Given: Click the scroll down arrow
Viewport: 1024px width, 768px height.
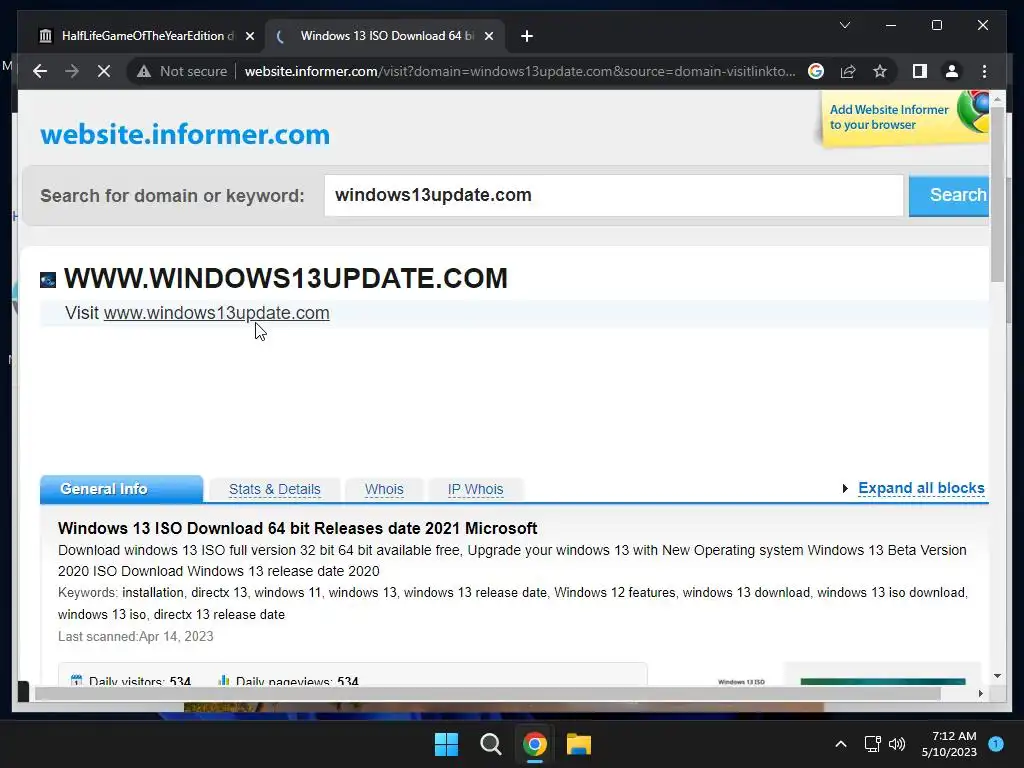Looking at the screenshot, I should 997,676.
